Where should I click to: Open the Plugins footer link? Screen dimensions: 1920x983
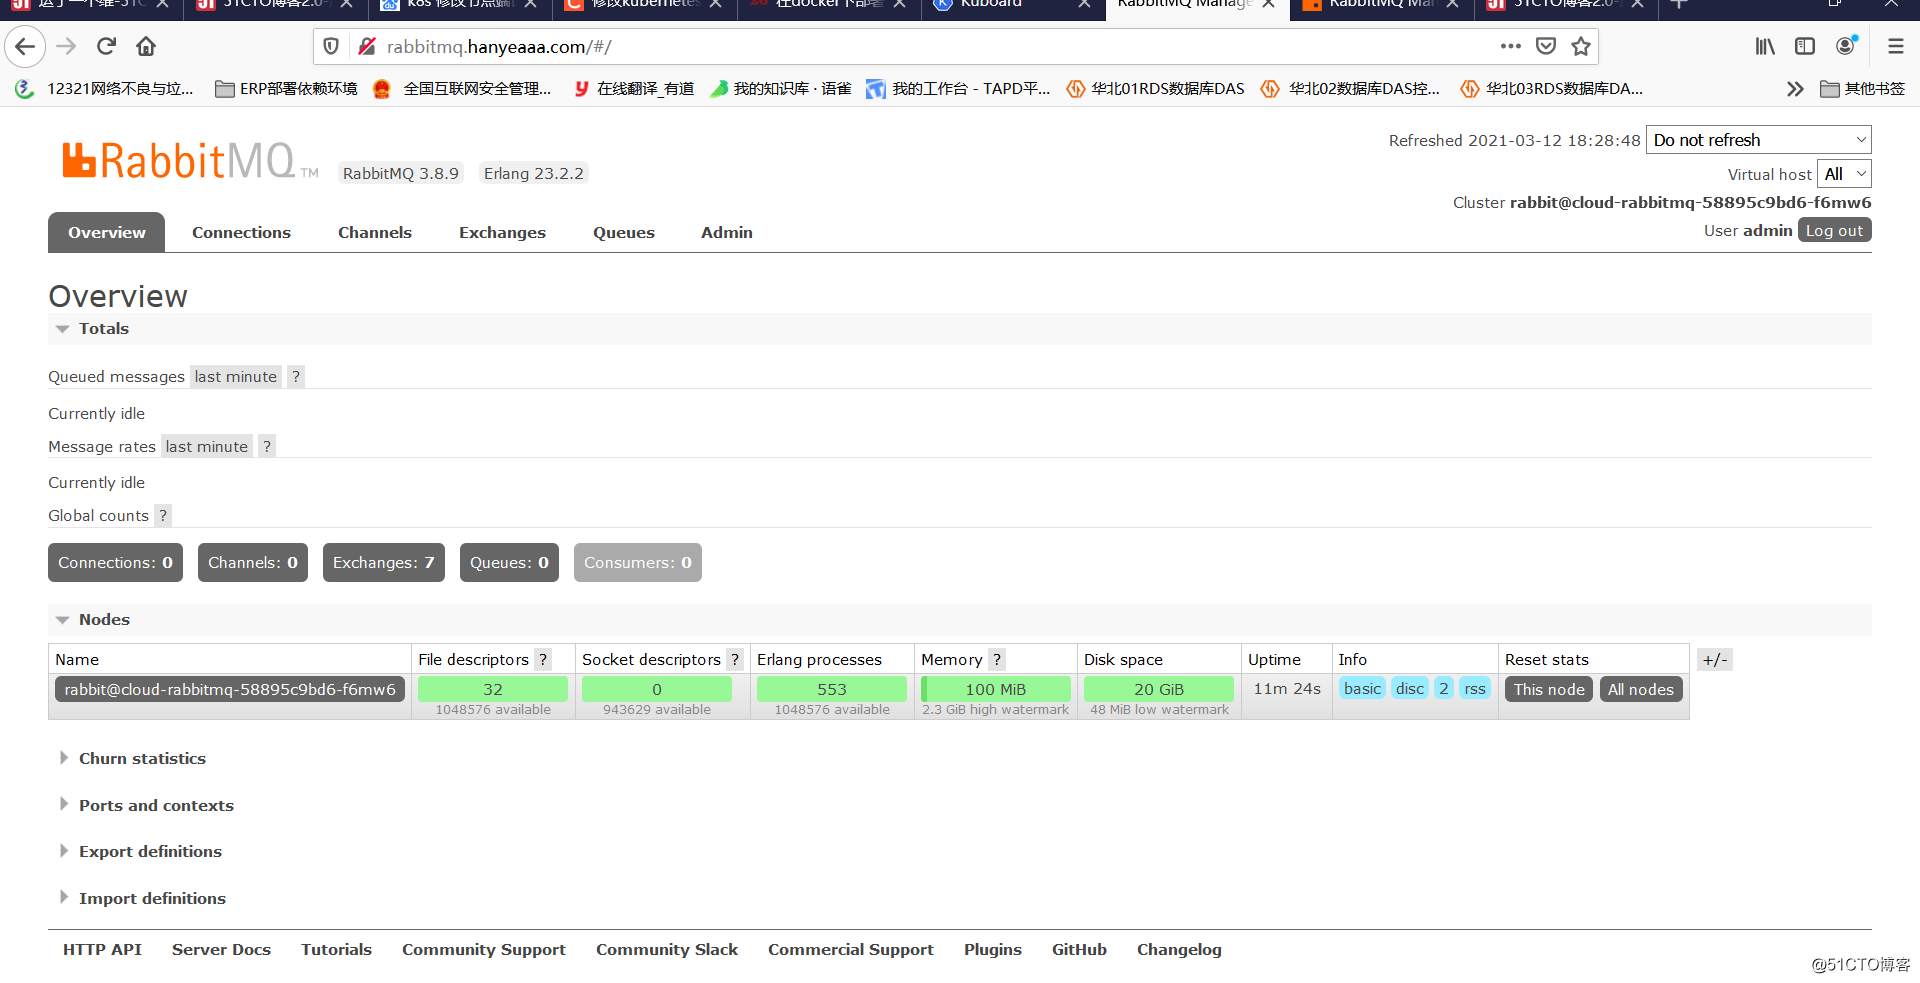tap(993, 950)
